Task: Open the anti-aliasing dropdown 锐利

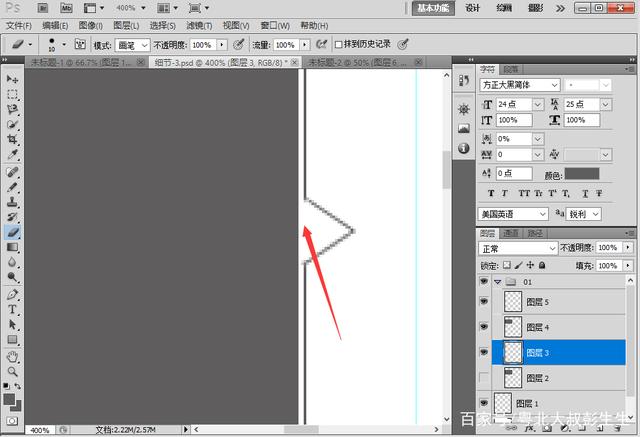Action: (584, 214)
